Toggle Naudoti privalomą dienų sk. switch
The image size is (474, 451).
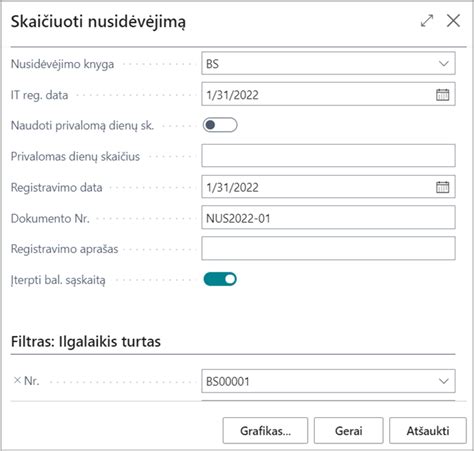(x=220, y=125)
